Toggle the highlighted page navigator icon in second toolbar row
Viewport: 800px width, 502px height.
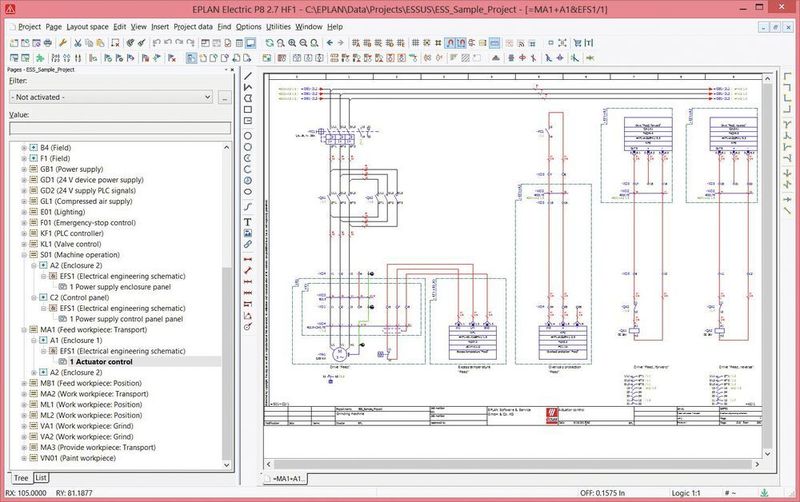pyautogui.click(x=191, y=58)
